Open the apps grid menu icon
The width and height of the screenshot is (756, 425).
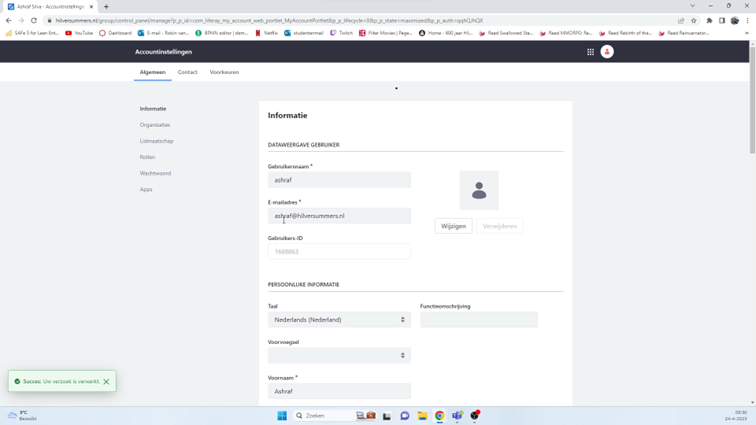tap(590, 52)
